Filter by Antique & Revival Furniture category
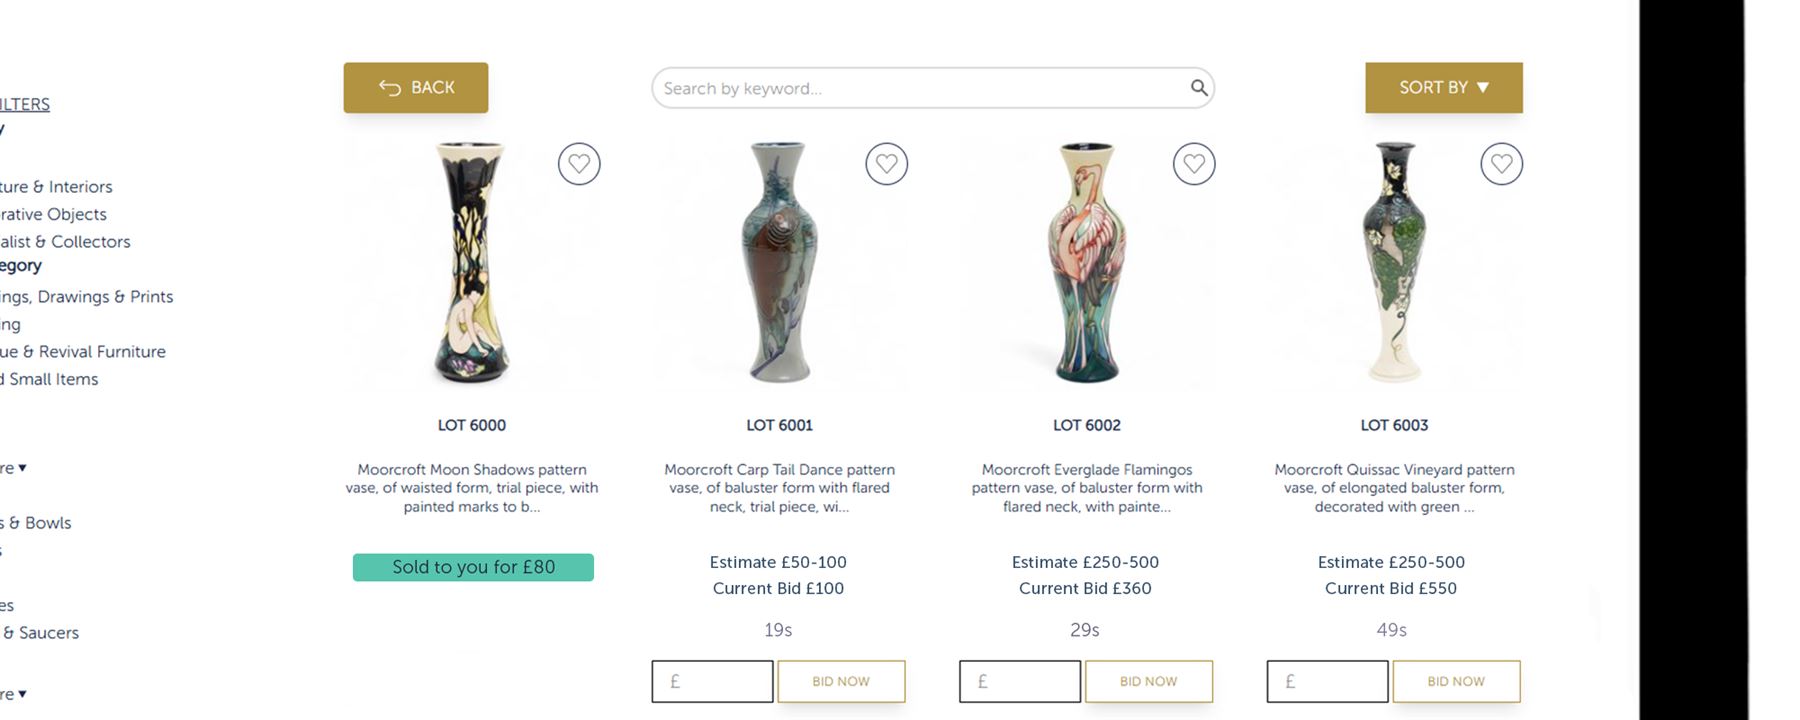This screenshot has height=720, width=1800. point(84,352)
